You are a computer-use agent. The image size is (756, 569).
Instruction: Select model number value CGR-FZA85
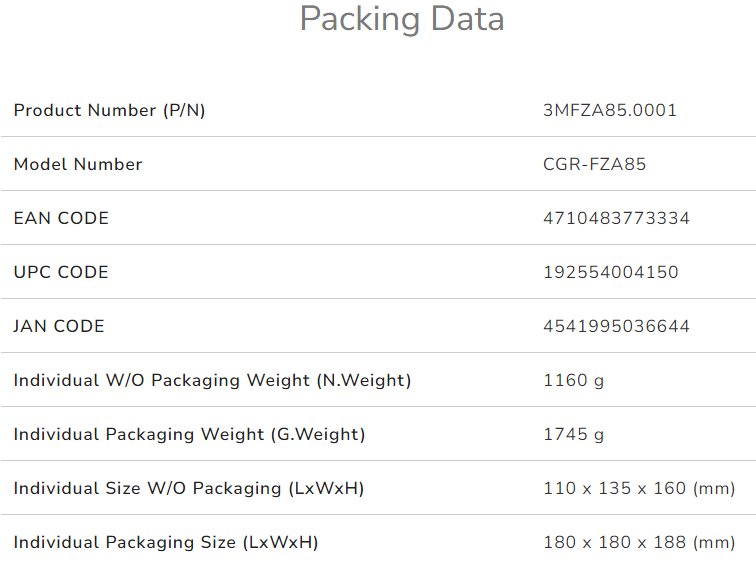[594, 164]
